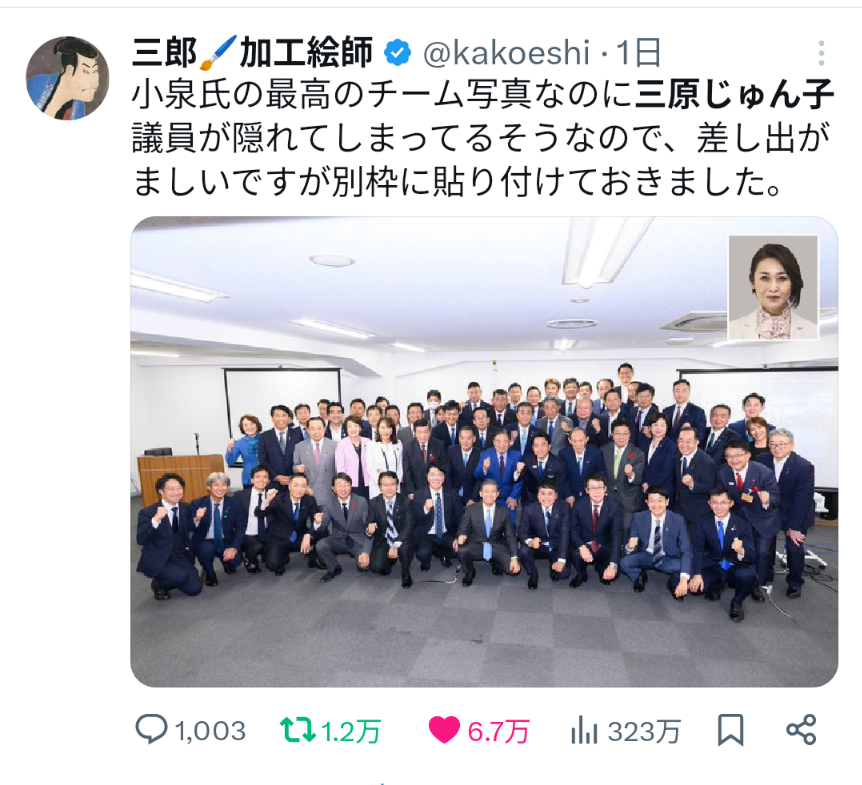Click the bold name 三原じゅん子 in text

pos(735,95)
